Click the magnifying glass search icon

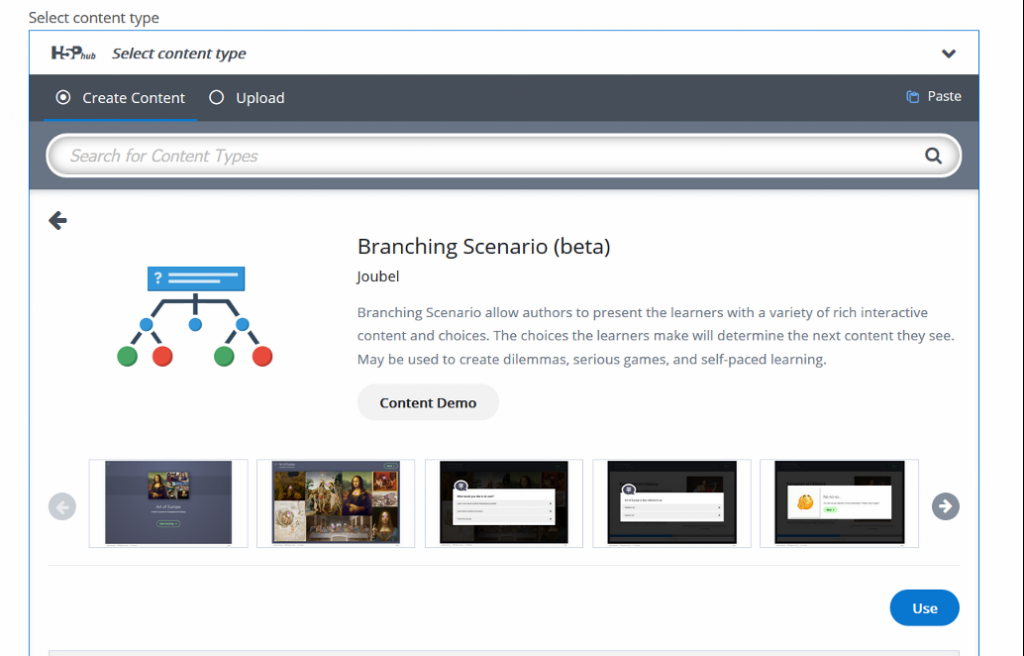[x=933, y=156]
